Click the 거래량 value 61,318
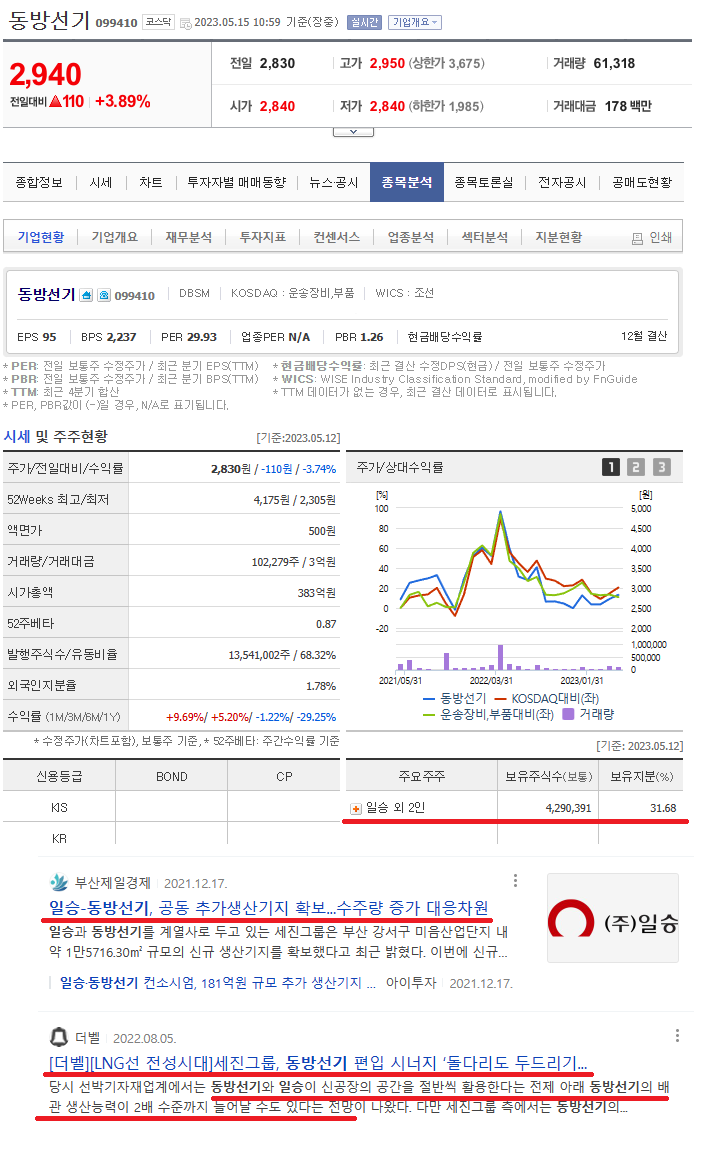The image size is (708, 1164). pyautogui.click(x=614, y=64)
